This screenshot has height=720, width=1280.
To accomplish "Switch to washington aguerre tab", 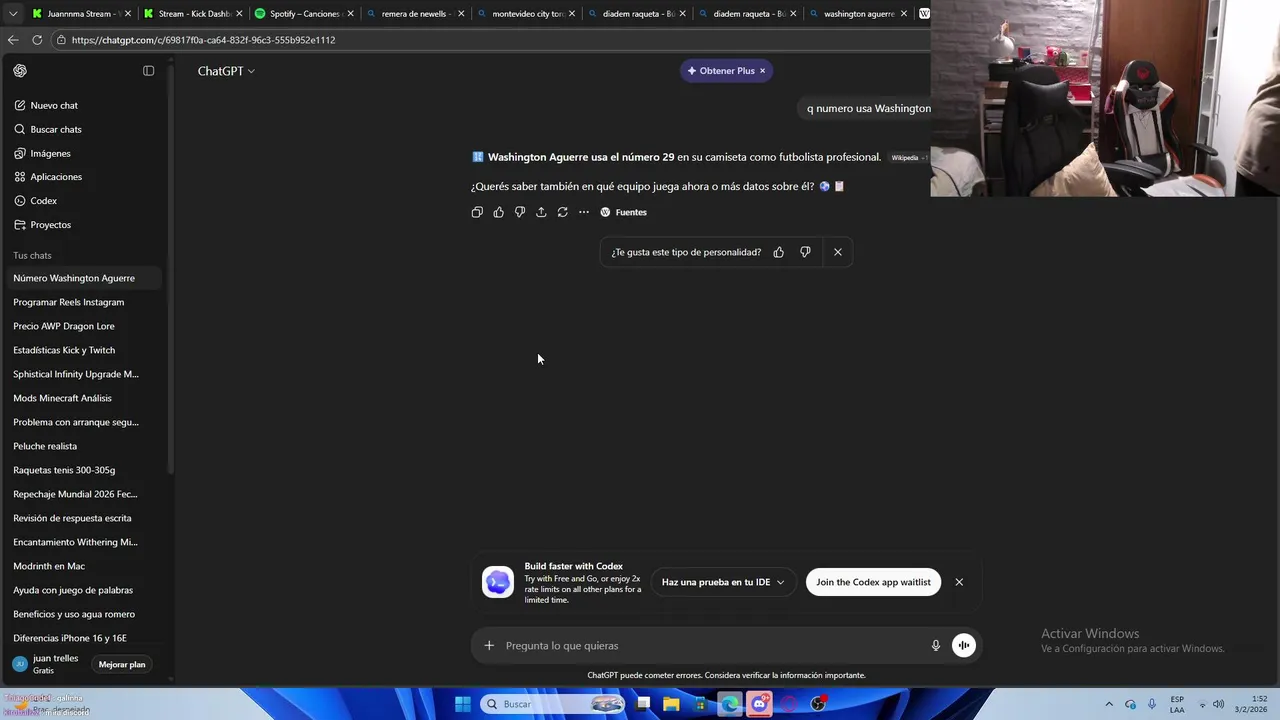I will (x=855, y=14).
